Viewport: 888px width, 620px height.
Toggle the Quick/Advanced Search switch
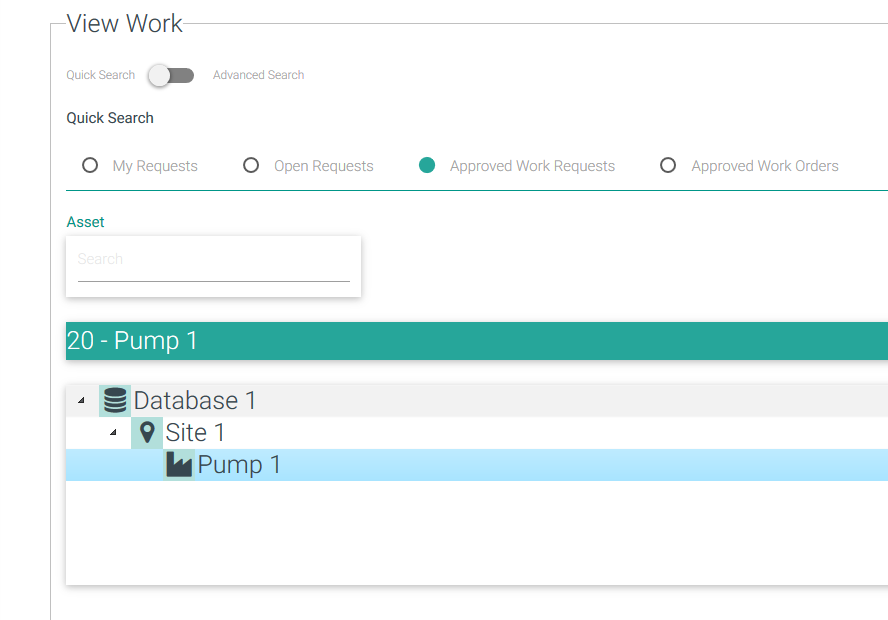pyautogui.click(x=170, y=75)
